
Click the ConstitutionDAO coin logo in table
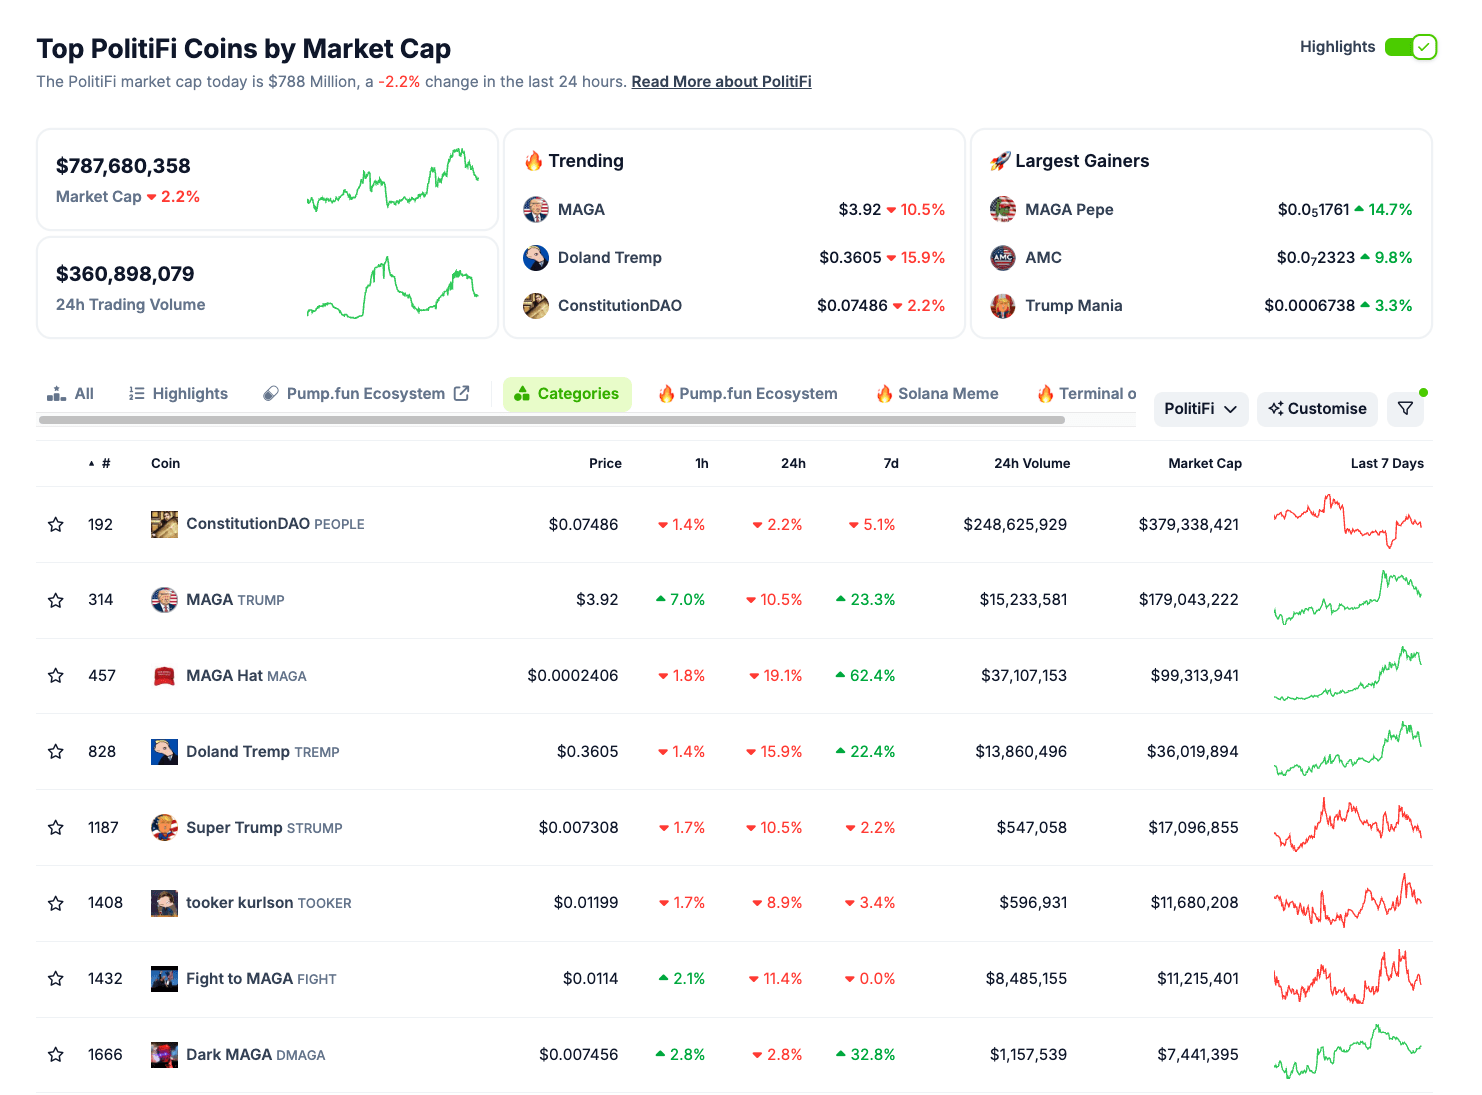[164, 524]
